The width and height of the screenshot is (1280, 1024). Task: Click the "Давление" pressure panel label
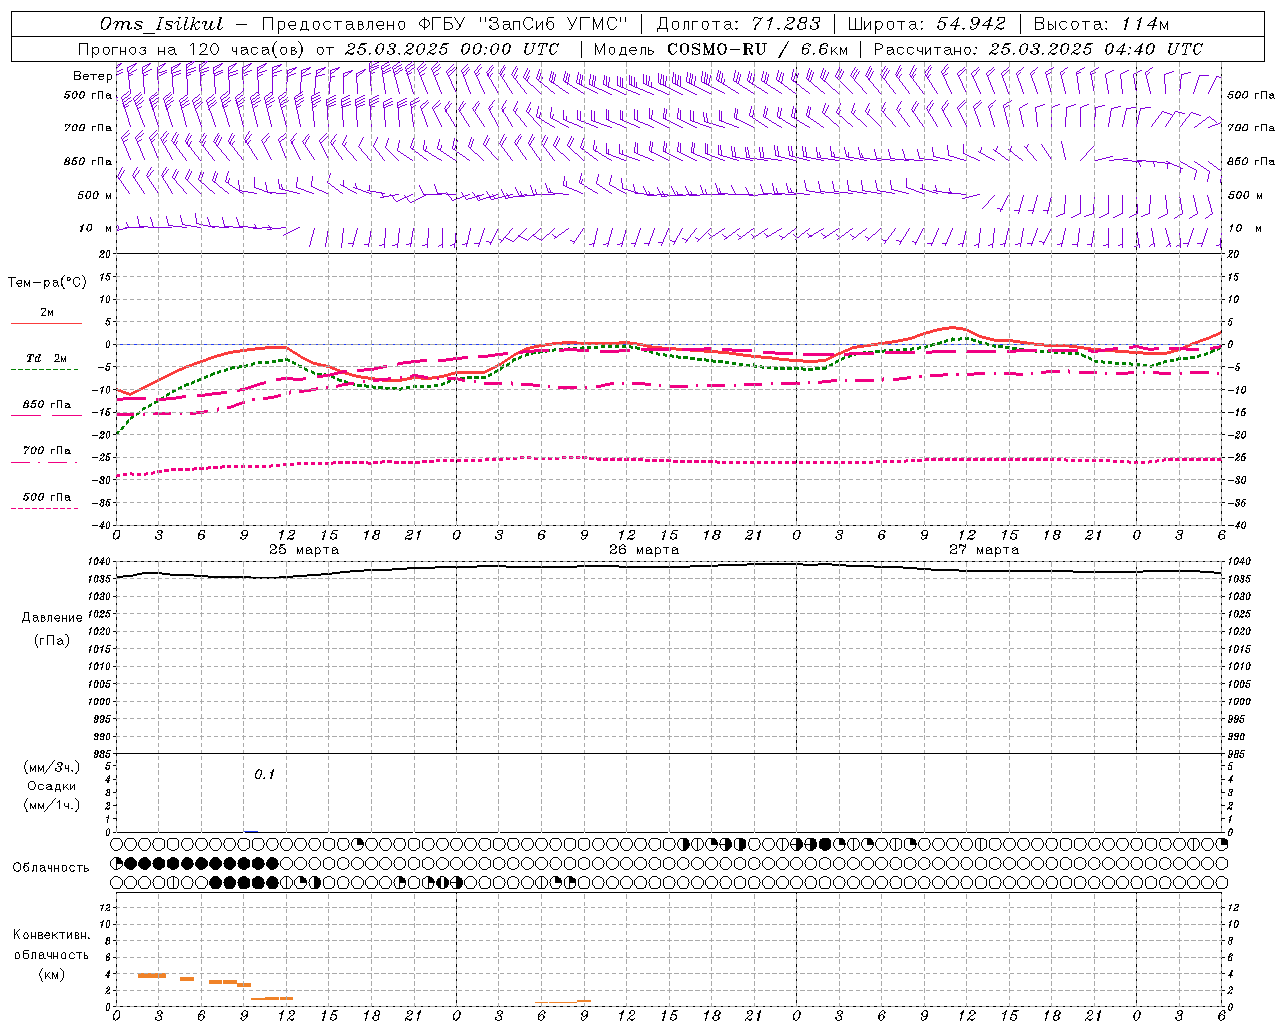coord(52,618)
